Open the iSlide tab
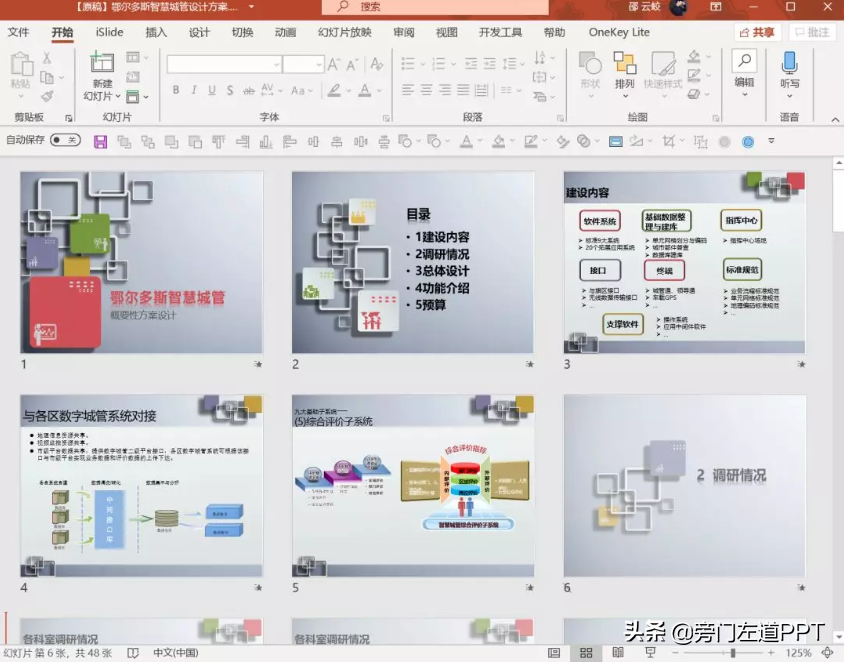Viewport: 844px width, 662px height. click(x=109, y=32)
